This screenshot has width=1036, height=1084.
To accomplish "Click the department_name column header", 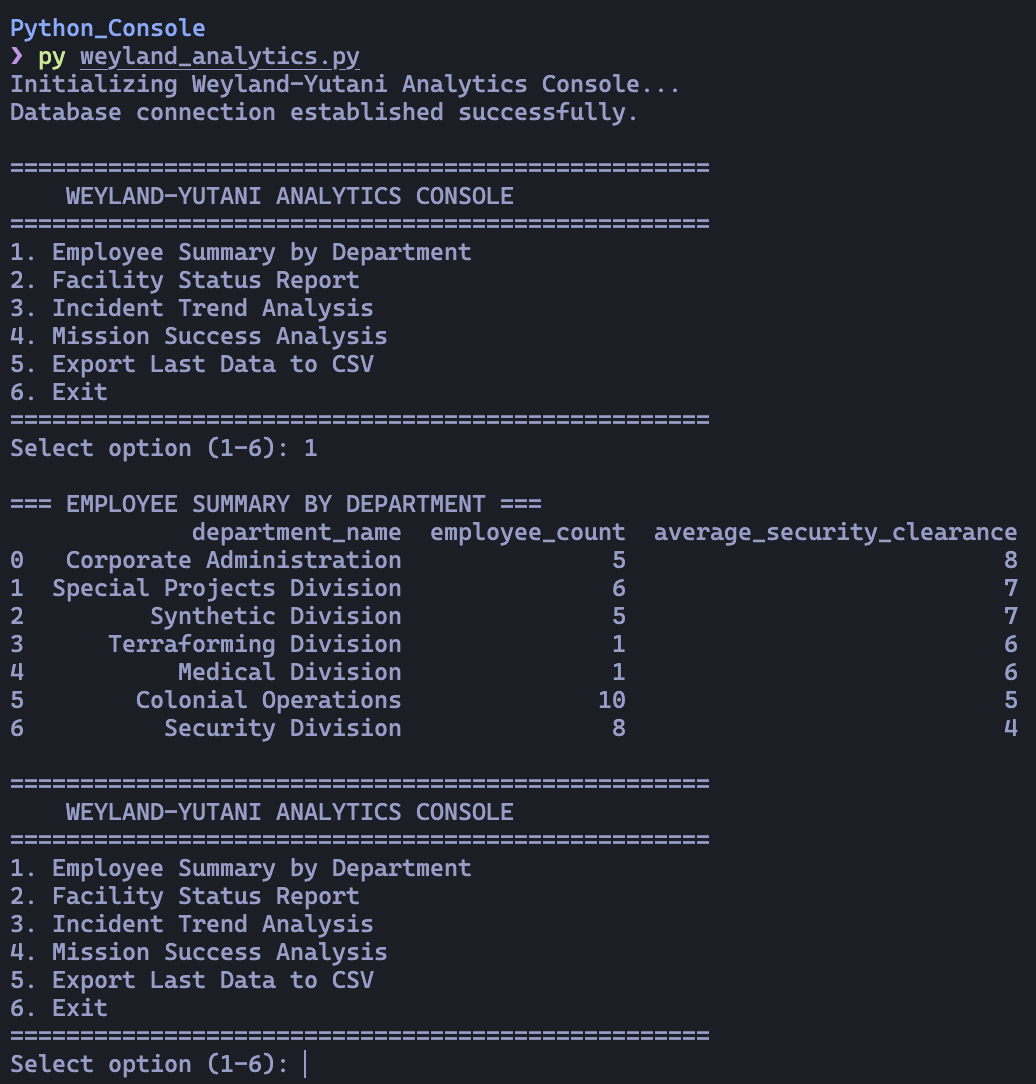I will 296,532.
